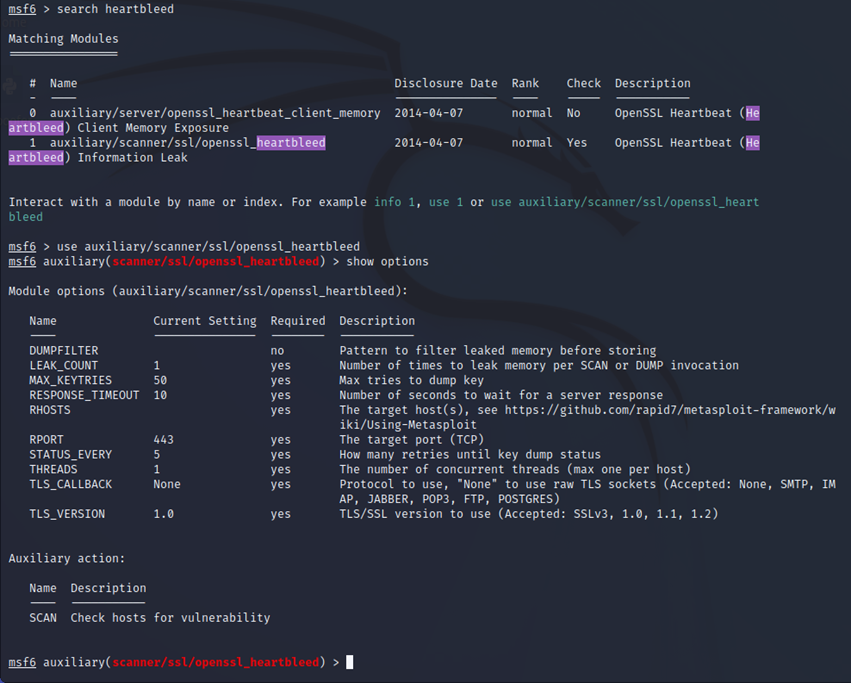This screenshot has width=851, height=683.
Task: Click the SCAN auxiliary action name
Action: [x=43, y=618]
